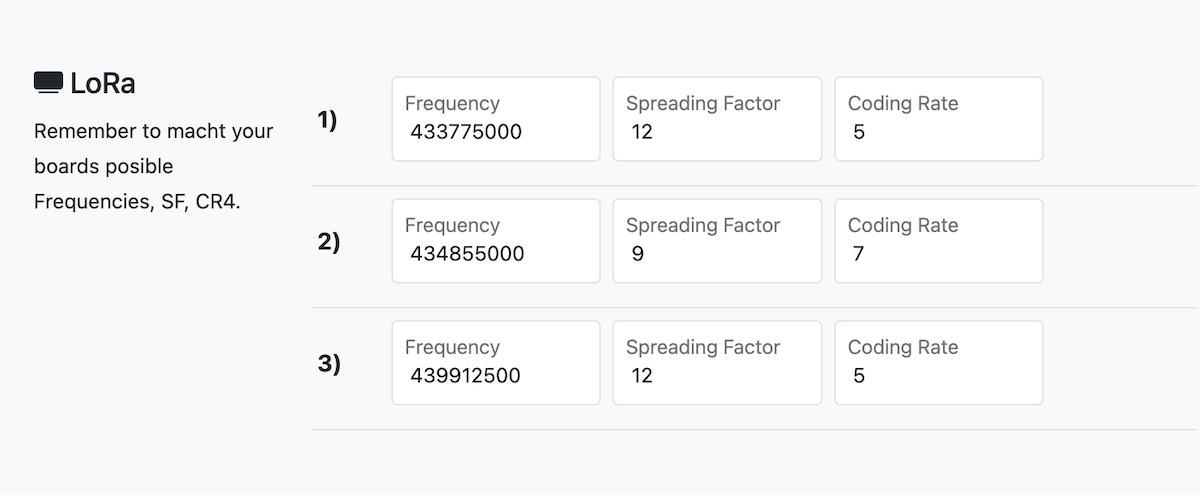Click the "Frequencies, SF, CR4." text line
This screenshot has height=495, width=1200.
pos(137,201)
